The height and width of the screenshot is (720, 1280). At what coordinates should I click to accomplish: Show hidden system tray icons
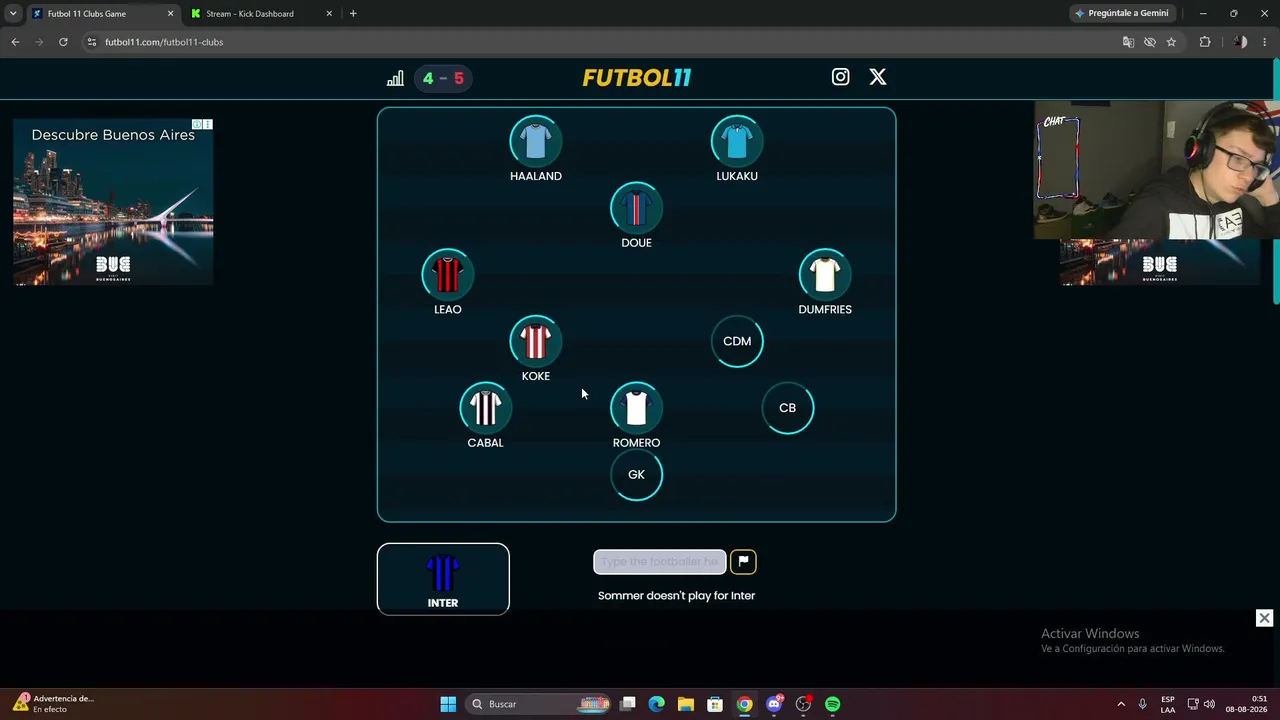point(1121,704)
